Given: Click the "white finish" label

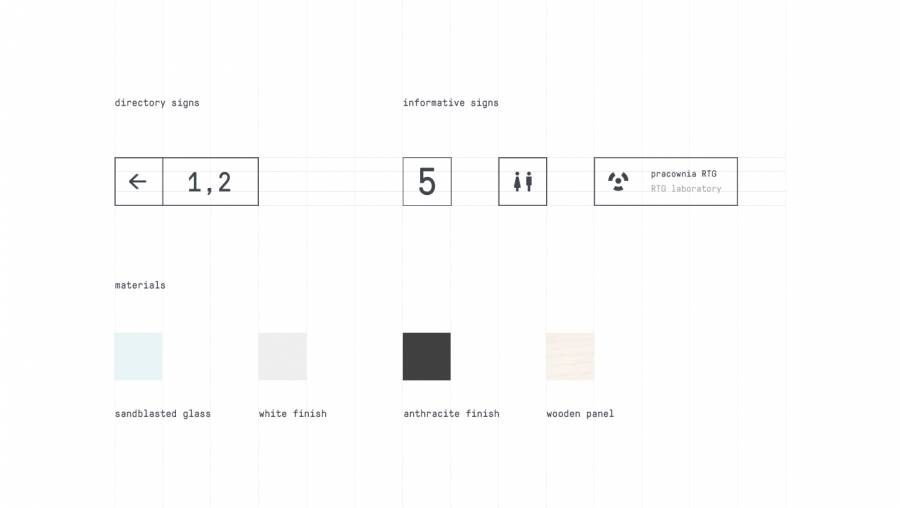Looking at the screenshot, I should click(293, 414).
